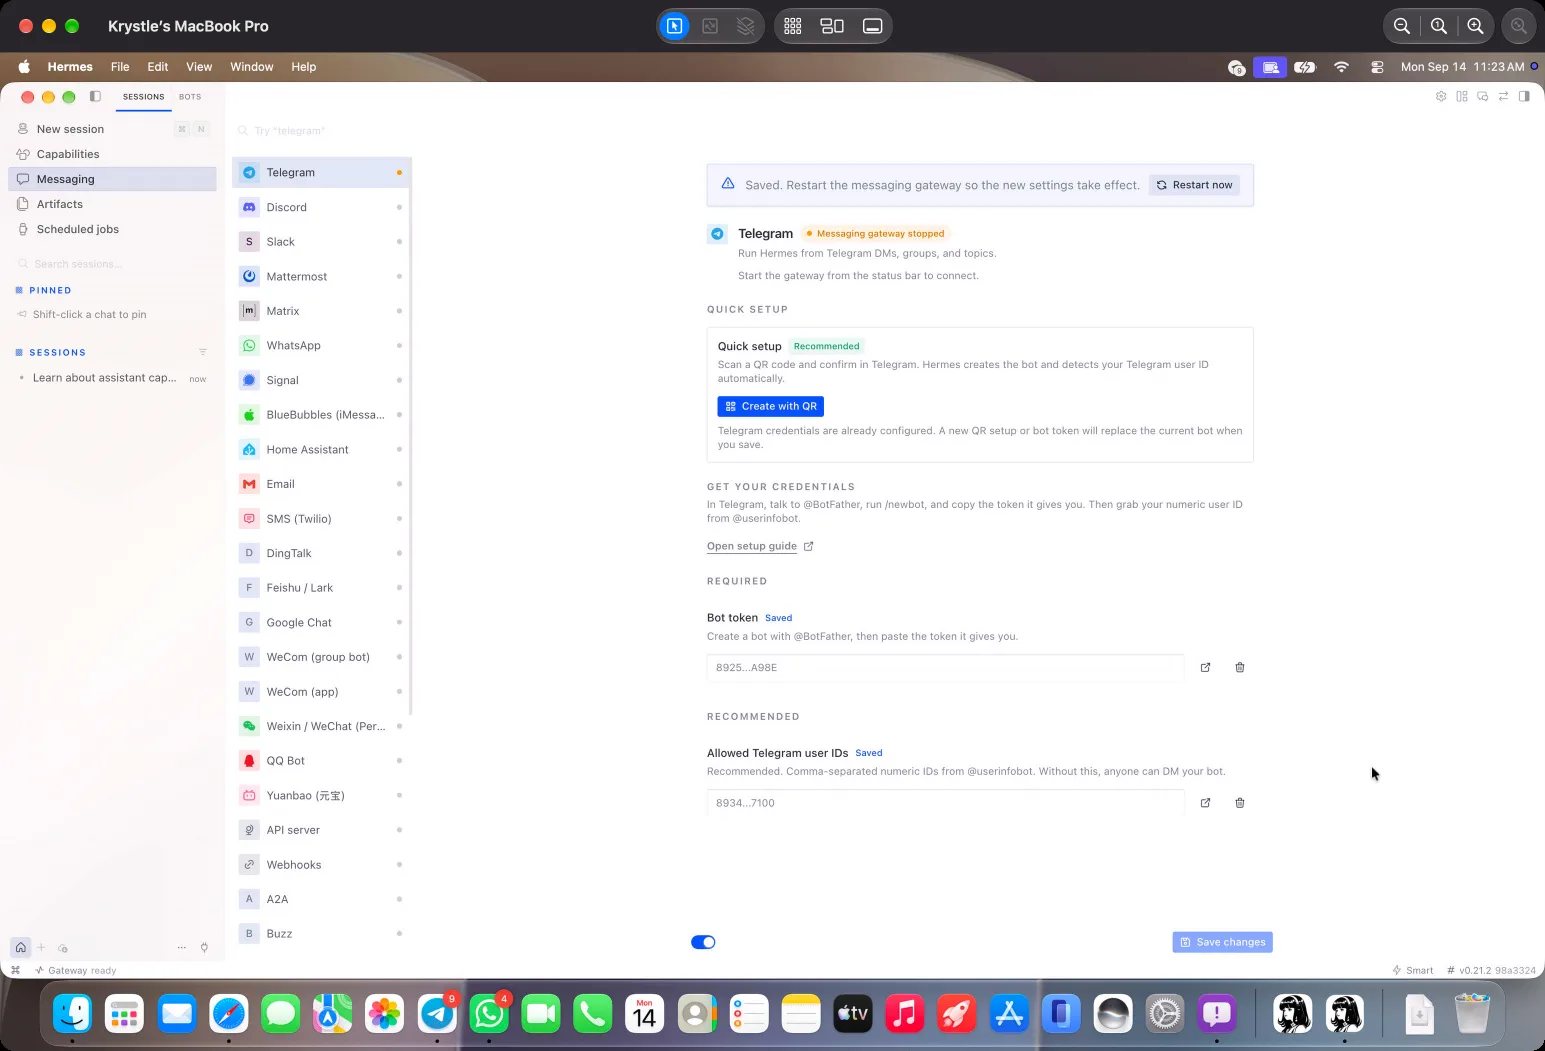This screenshot has height=1051, width=1545.
Task: Click the Allowed Telegram user IDs field
Action: 945,803
